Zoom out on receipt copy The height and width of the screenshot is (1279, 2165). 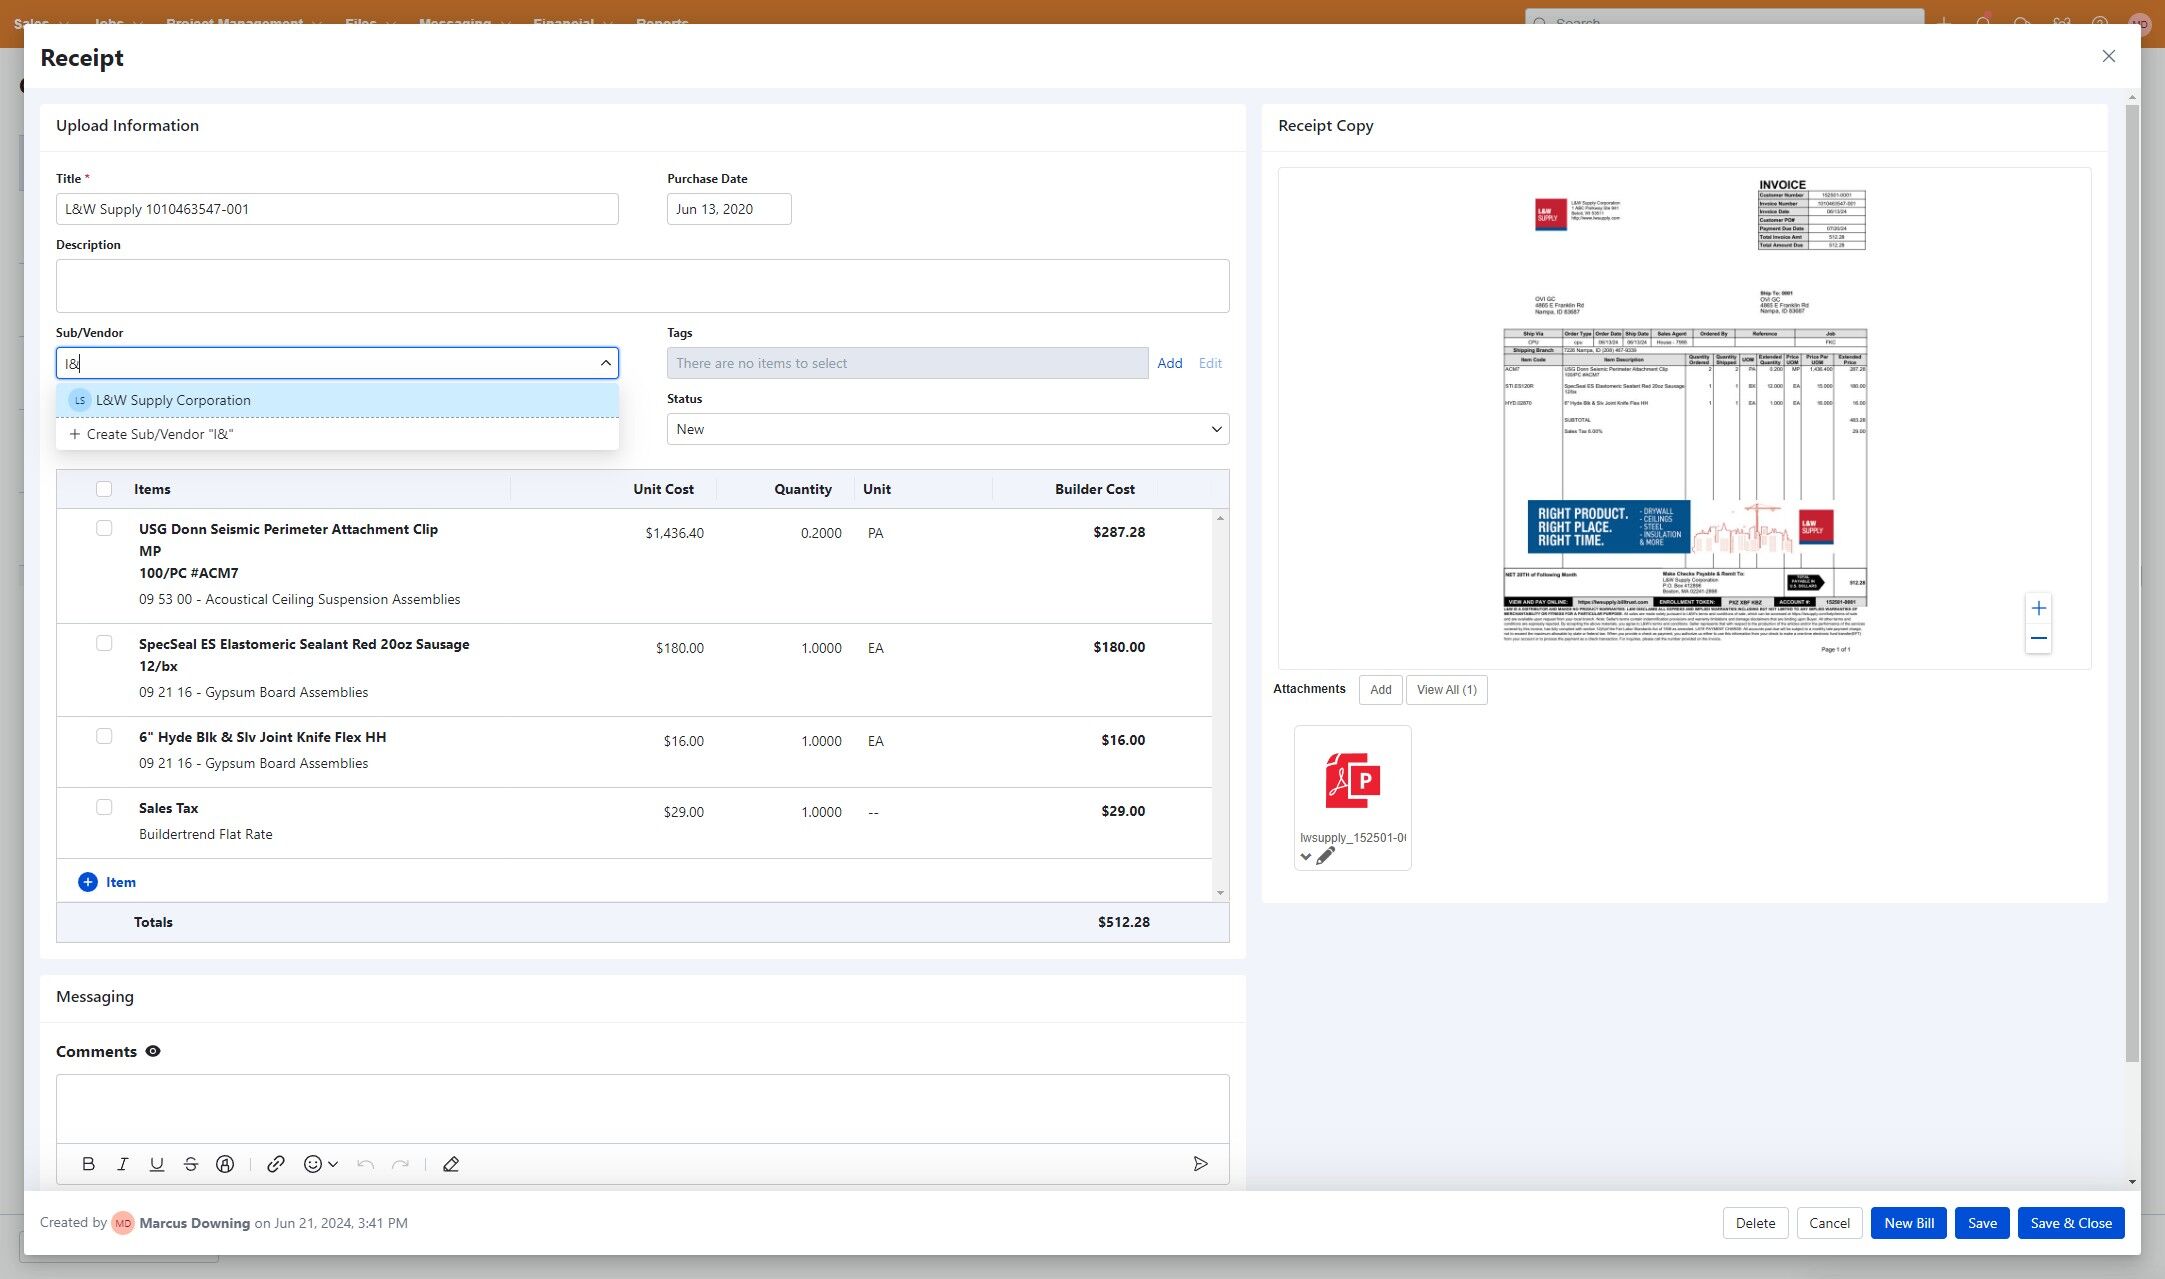(2038, 638)
